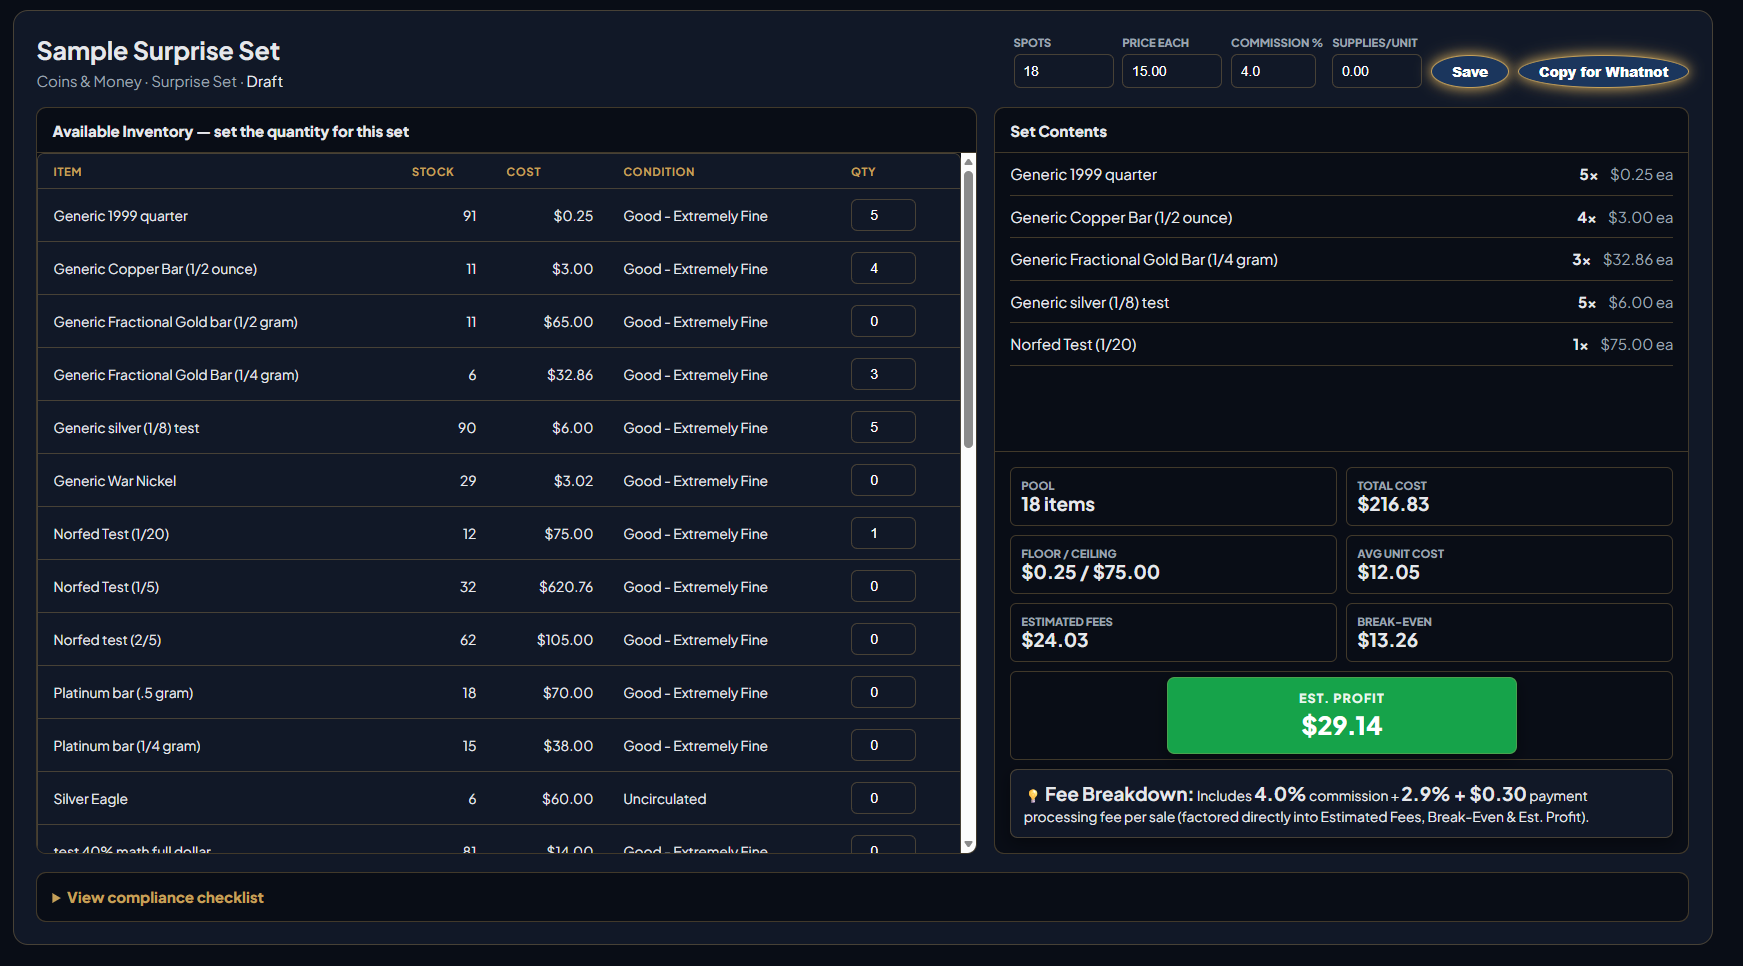Click the Fee Breakdown lightbulb icon
Viewport: 1743px width, 966px height.
1032,796
